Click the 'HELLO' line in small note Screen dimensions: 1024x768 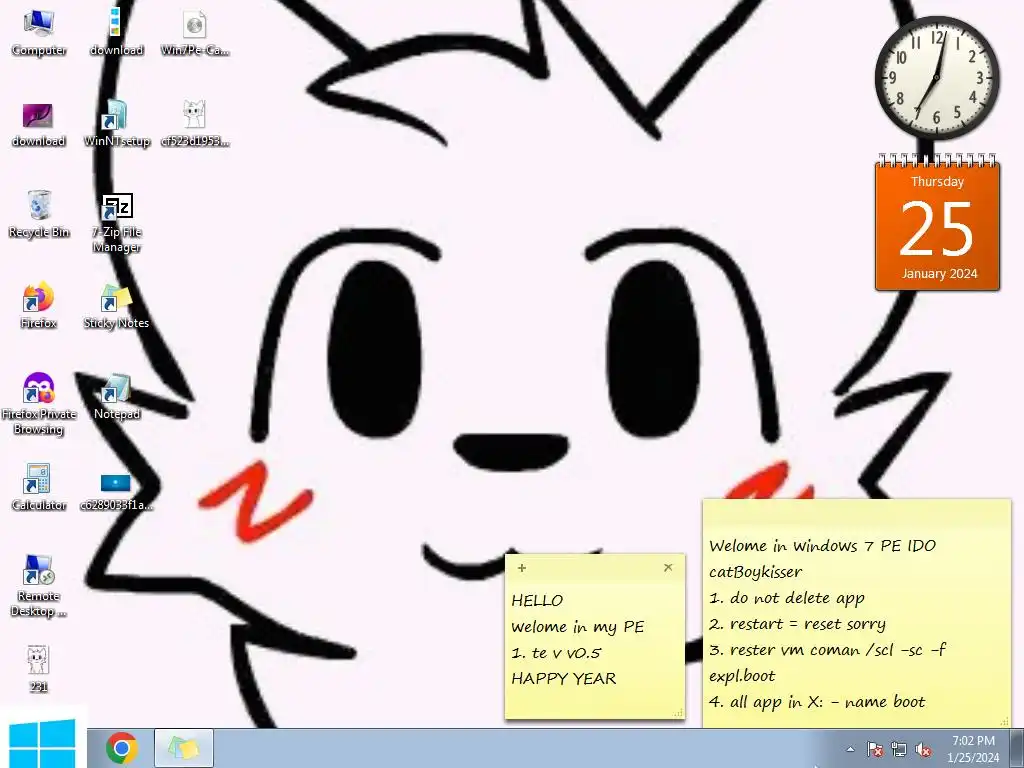pos(537,600)
